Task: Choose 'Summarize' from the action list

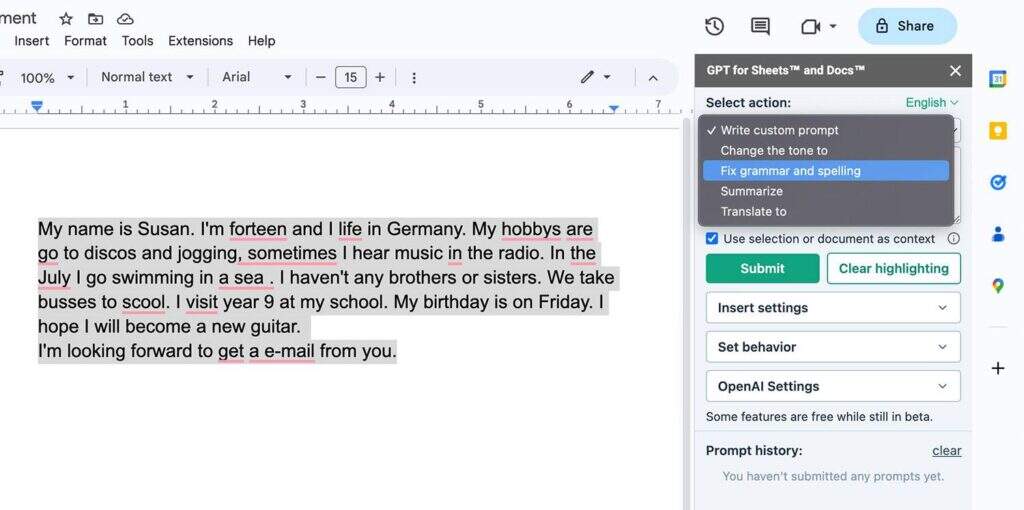Action: coord(751,191)
